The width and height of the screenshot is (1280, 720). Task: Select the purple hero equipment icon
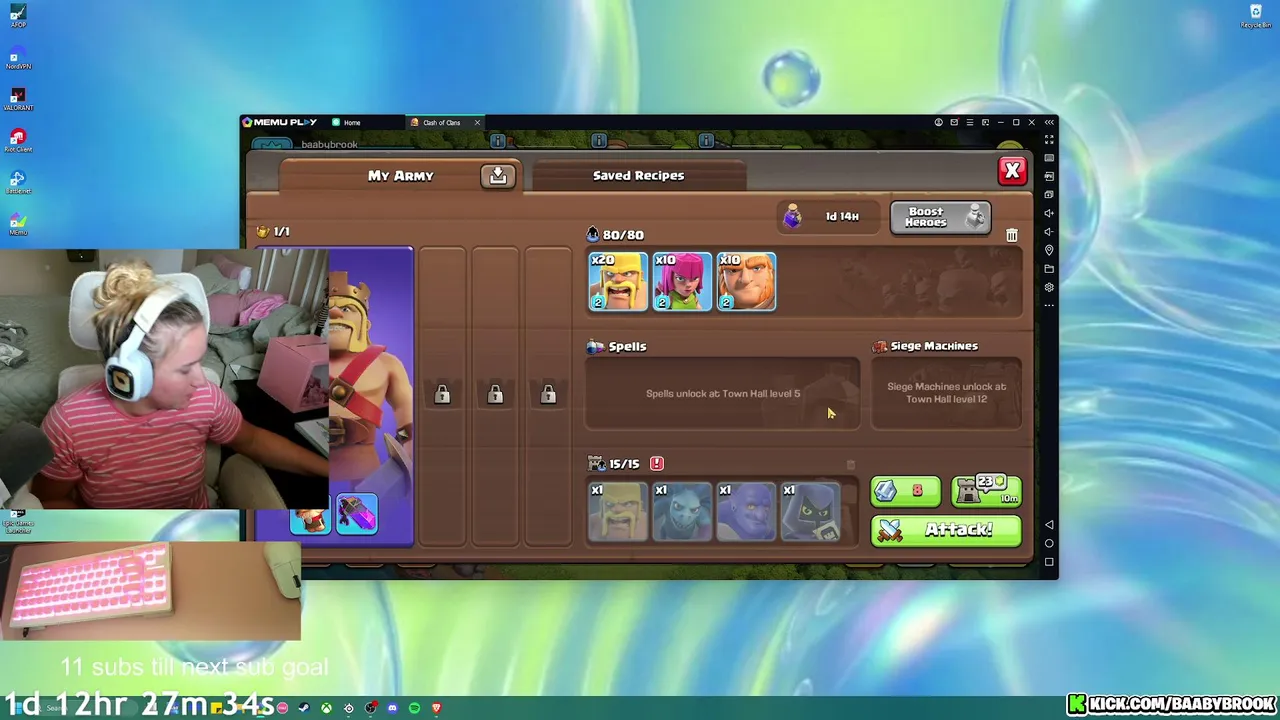point(357,514)
